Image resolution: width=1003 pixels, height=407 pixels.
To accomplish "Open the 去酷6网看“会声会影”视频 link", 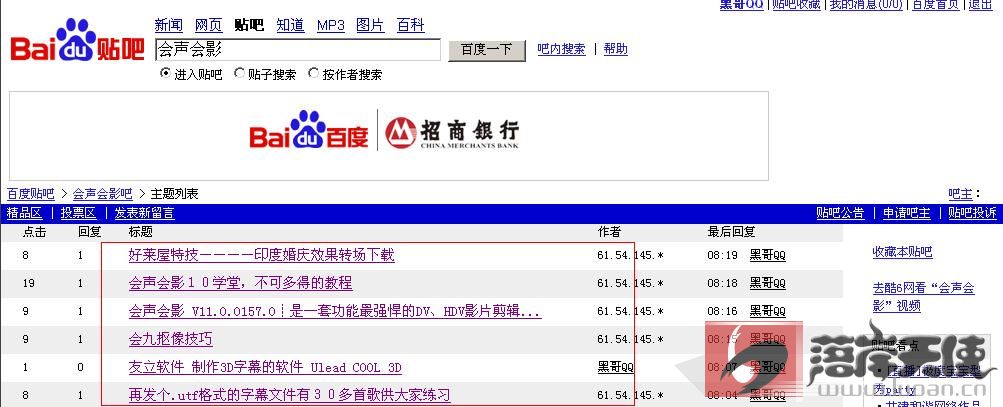I will (924, 297).
